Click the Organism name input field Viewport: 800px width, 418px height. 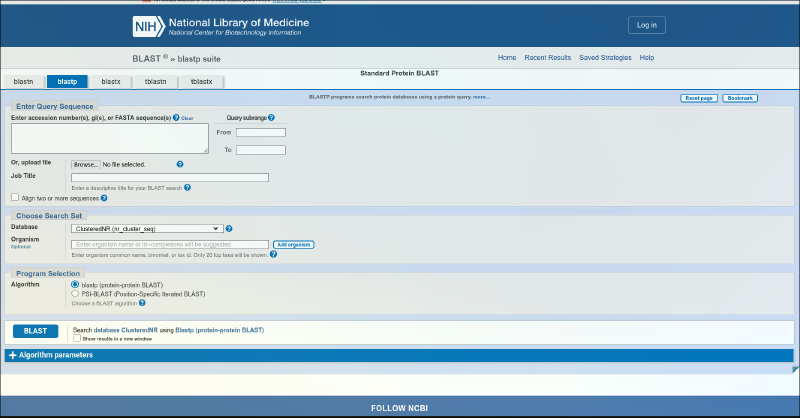tap(170, 244)
